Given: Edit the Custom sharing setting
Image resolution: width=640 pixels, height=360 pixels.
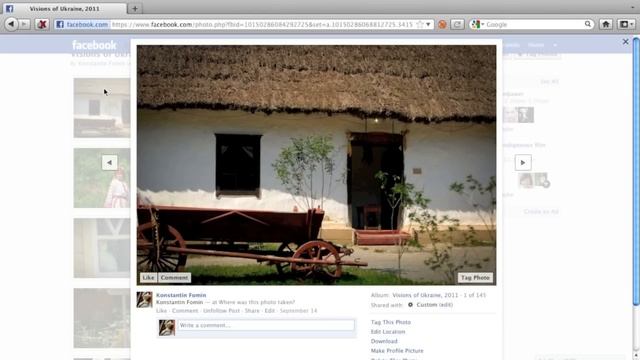Looking at the screenshot, I should pyautogui.click(x=446, y=305).
